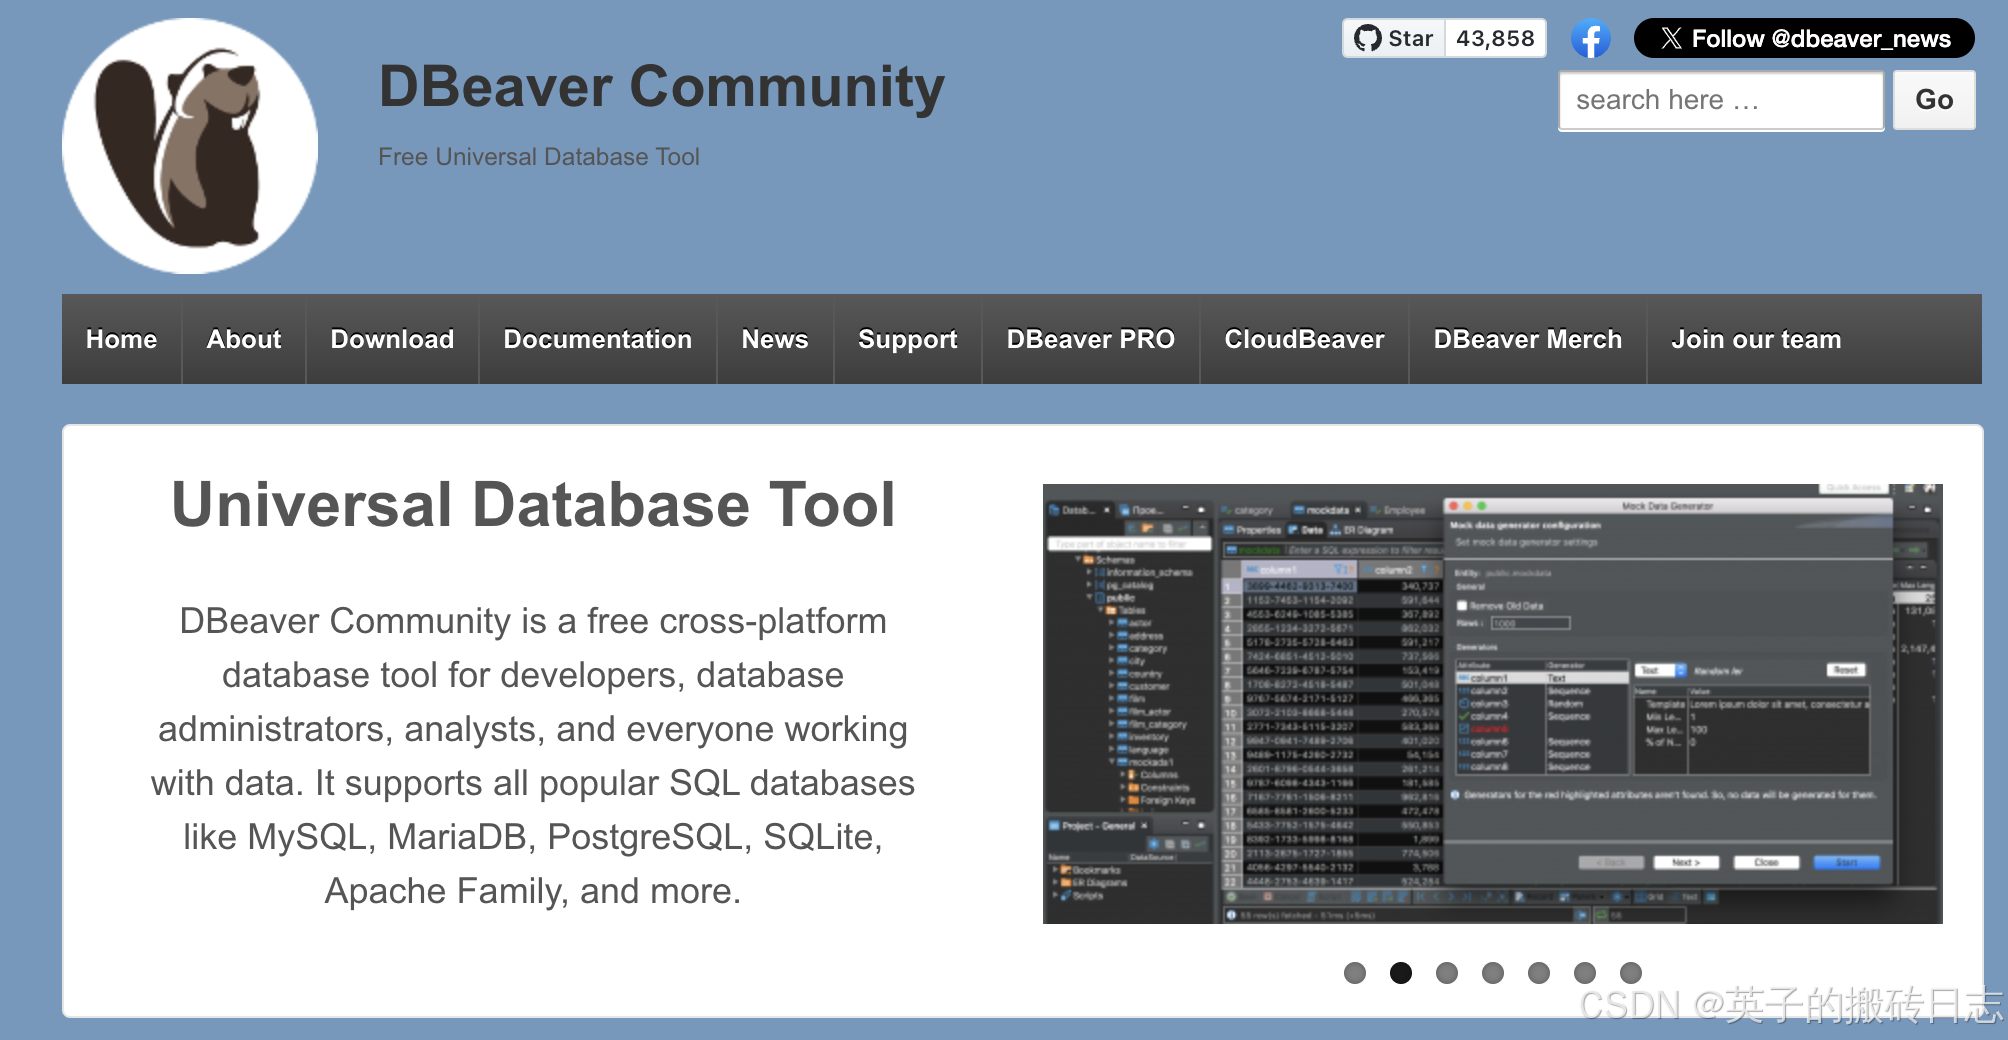
Task: Open the DBeaver Facebook page icon
Action: [1590, 39]
